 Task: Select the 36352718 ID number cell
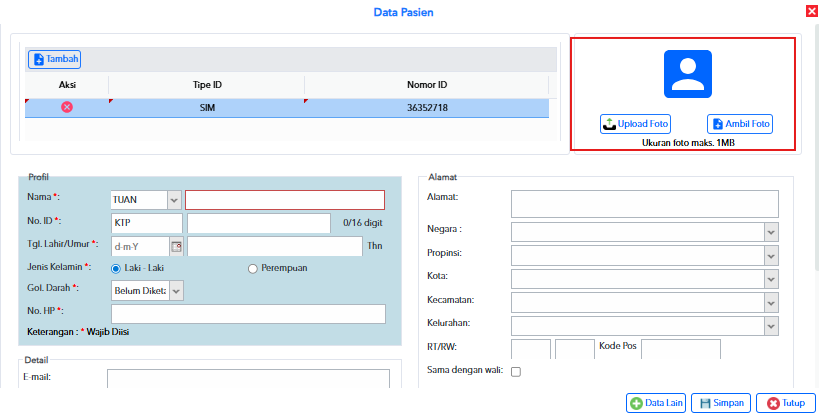click(x=427, y=108)
